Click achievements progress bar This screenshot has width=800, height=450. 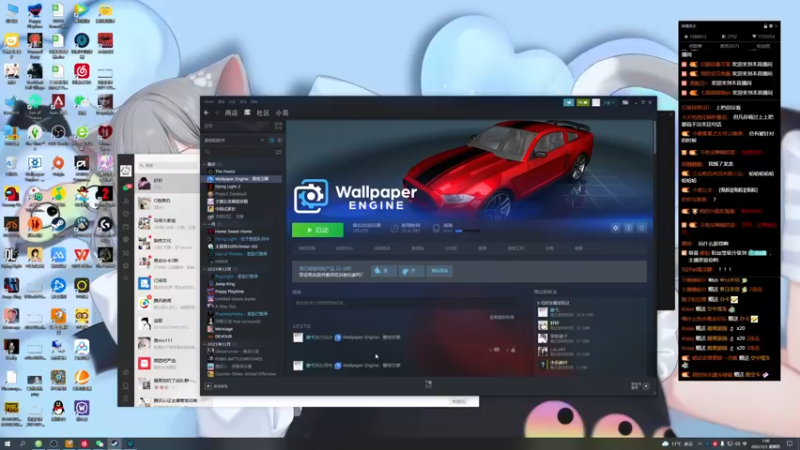coord(467,231)
